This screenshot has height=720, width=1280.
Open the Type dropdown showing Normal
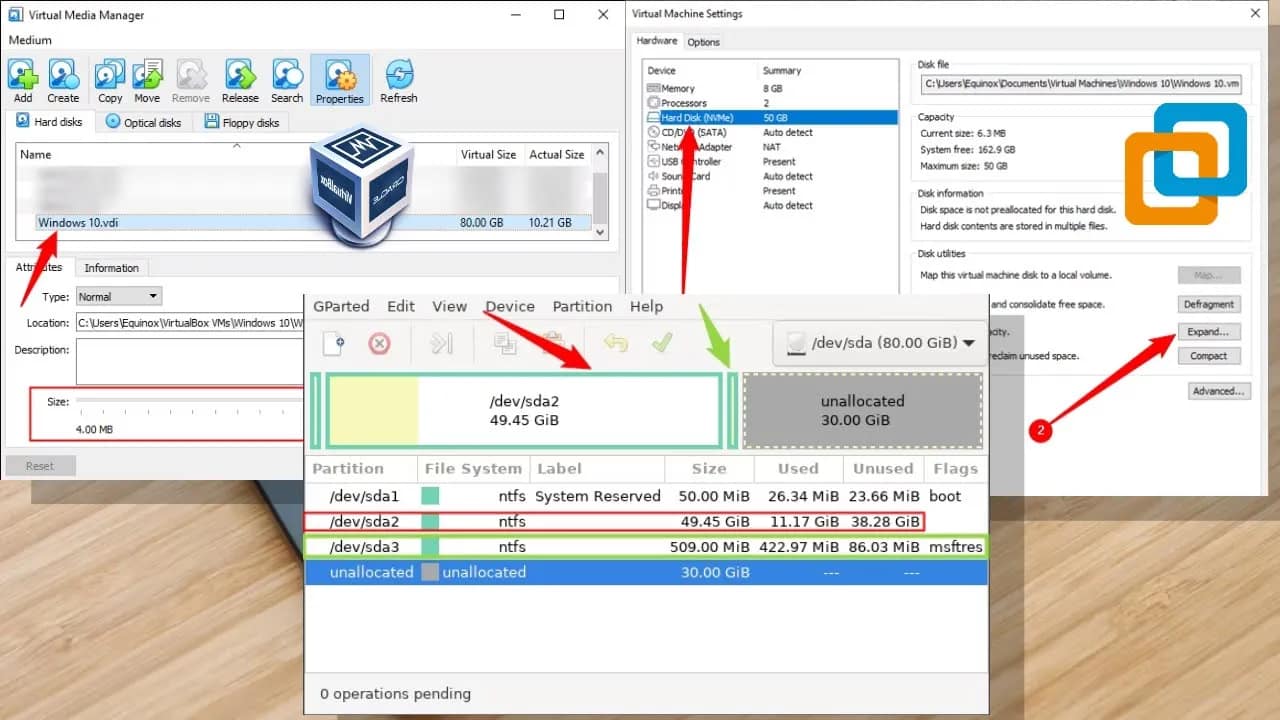pyautogui.click(x=118, y=296)
